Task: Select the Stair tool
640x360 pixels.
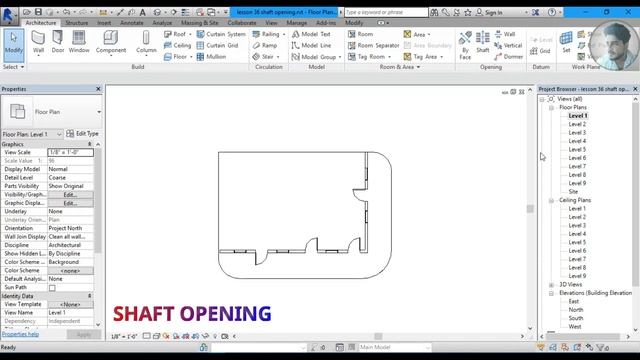Action: (x=263, y=57)
